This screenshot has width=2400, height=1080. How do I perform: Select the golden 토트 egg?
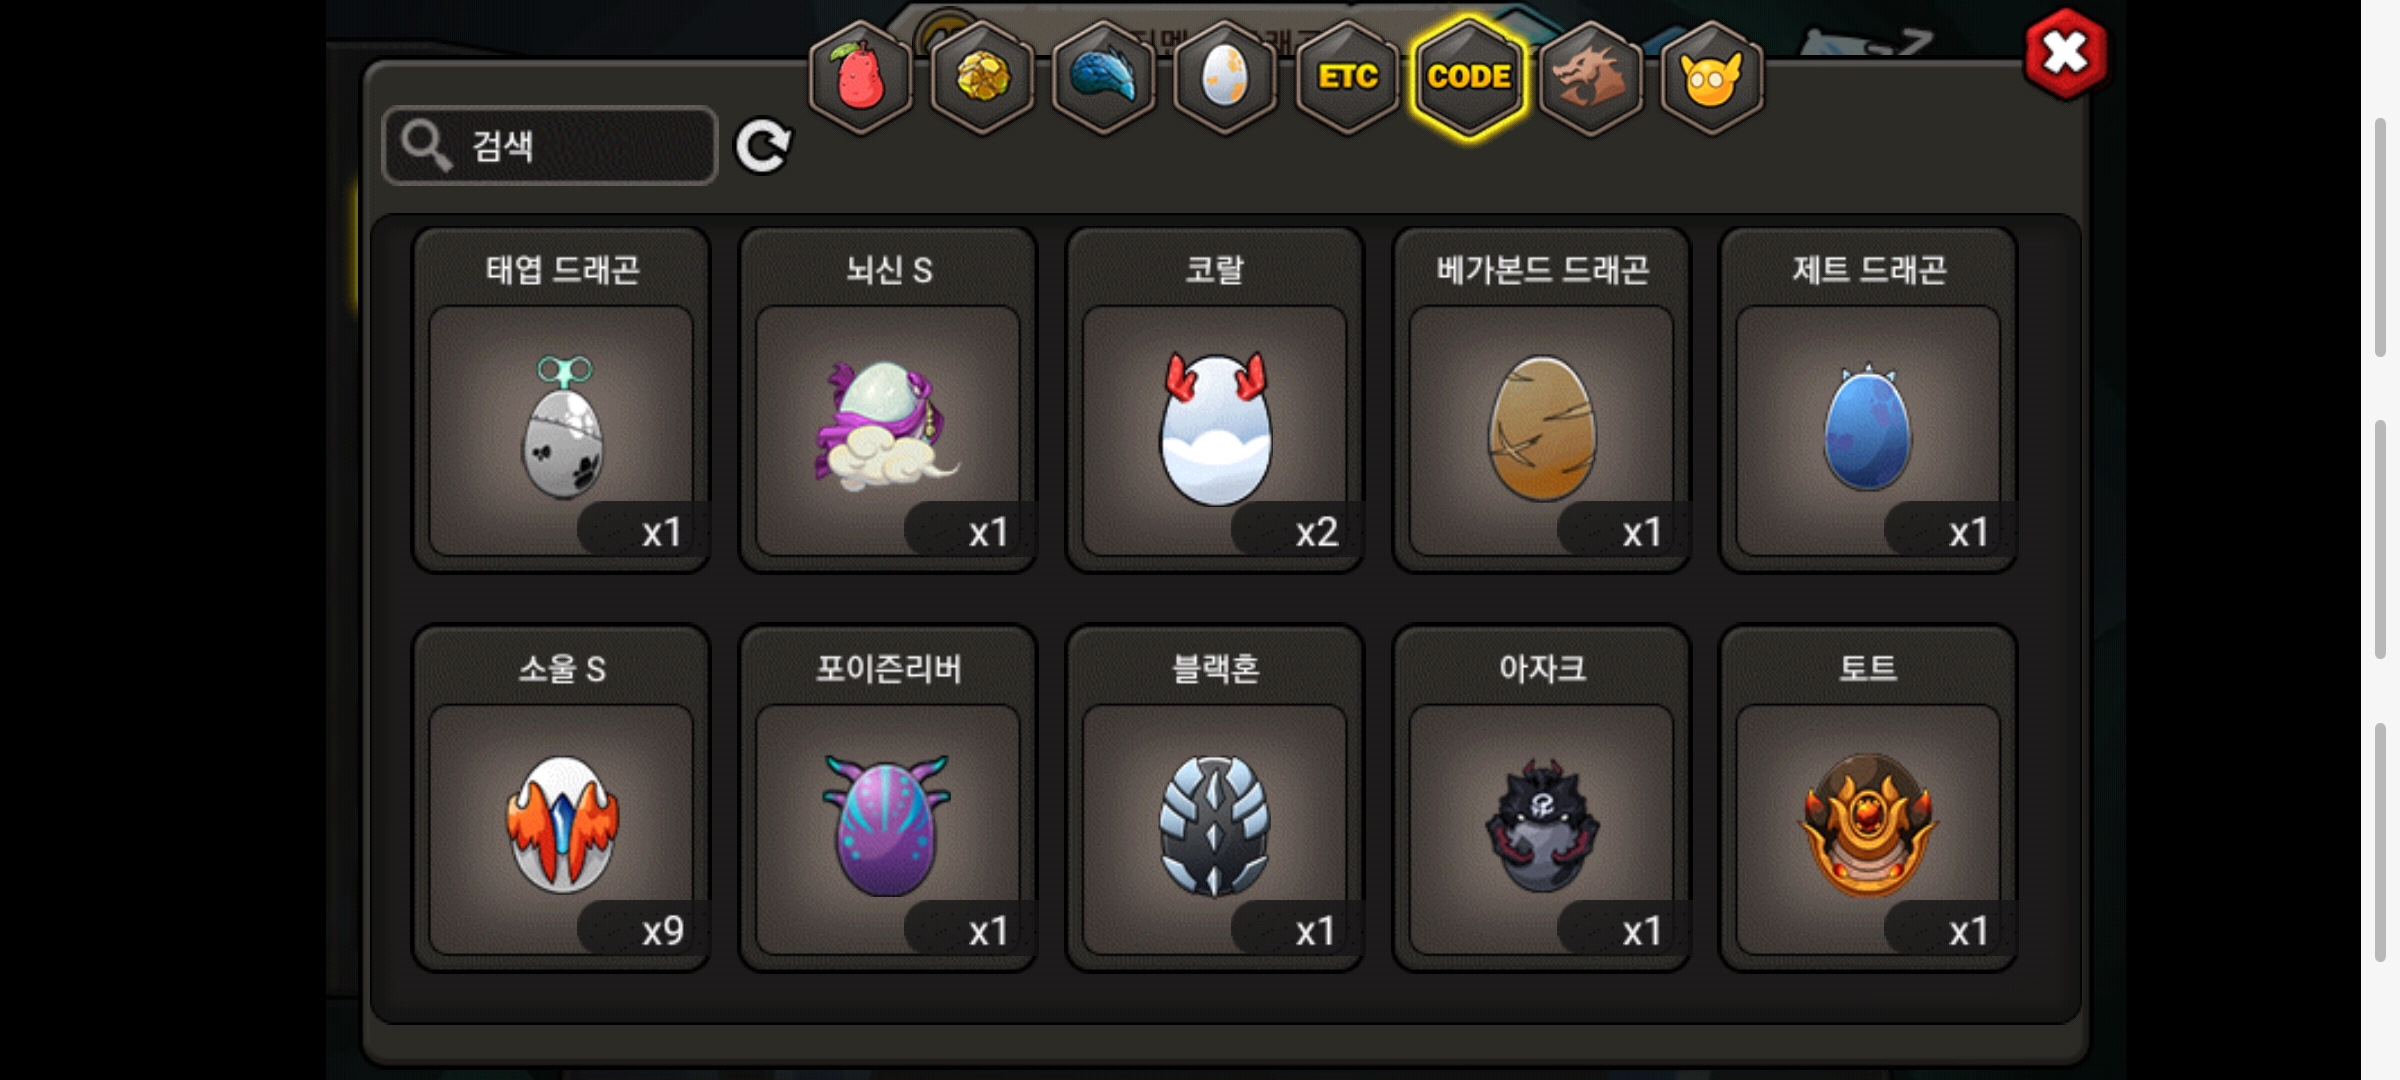pyautogui.click(x=1868, y=798)
